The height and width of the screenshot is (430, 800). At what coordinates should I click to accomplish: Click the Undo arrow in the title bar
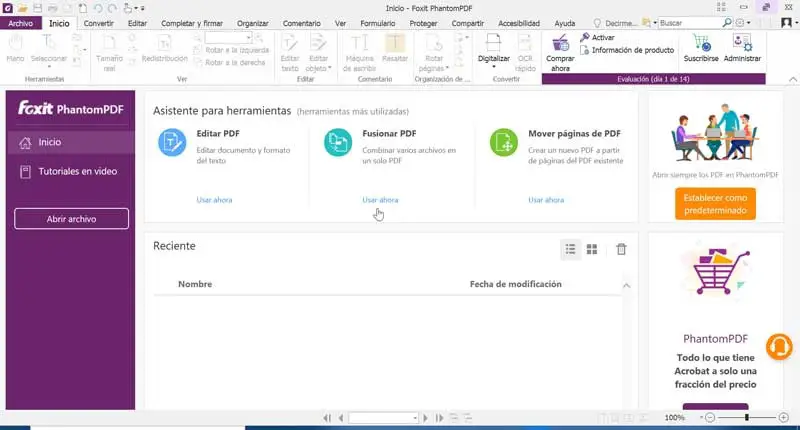(97, 8)
